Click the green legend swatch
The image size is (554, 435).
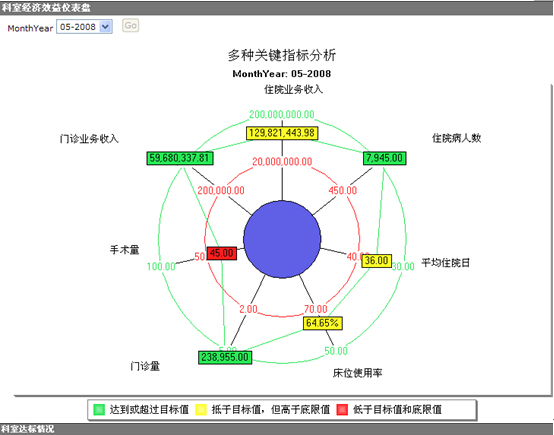coord(99,410)
